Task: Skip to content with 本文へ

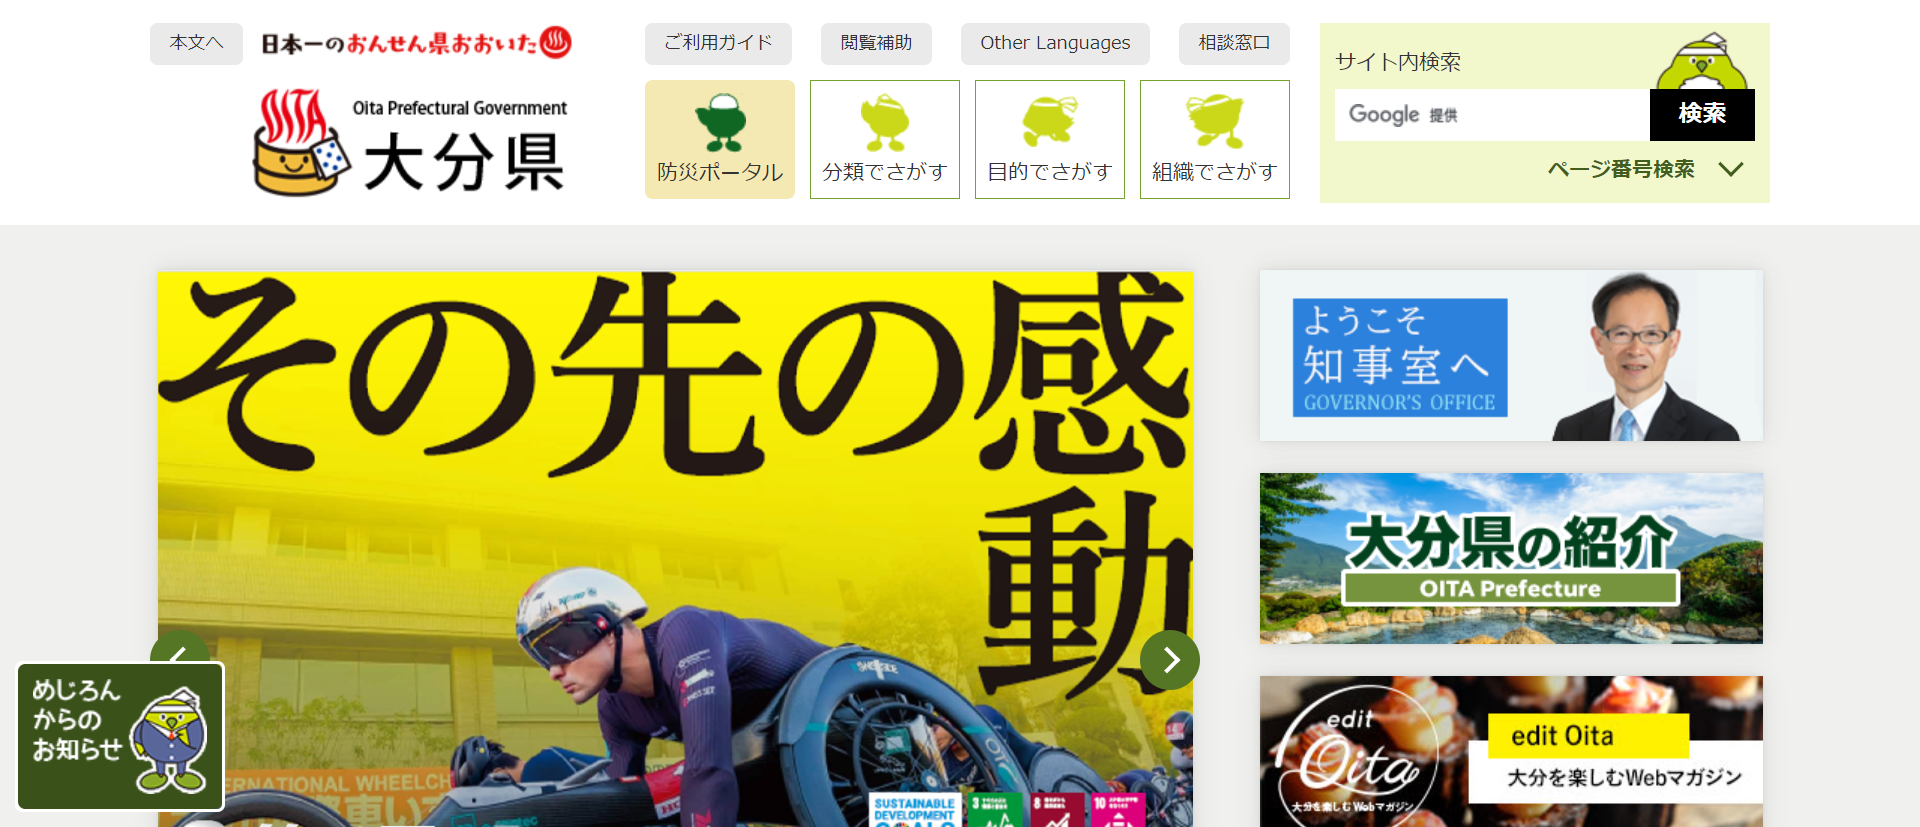Action: tap(196, 43)
